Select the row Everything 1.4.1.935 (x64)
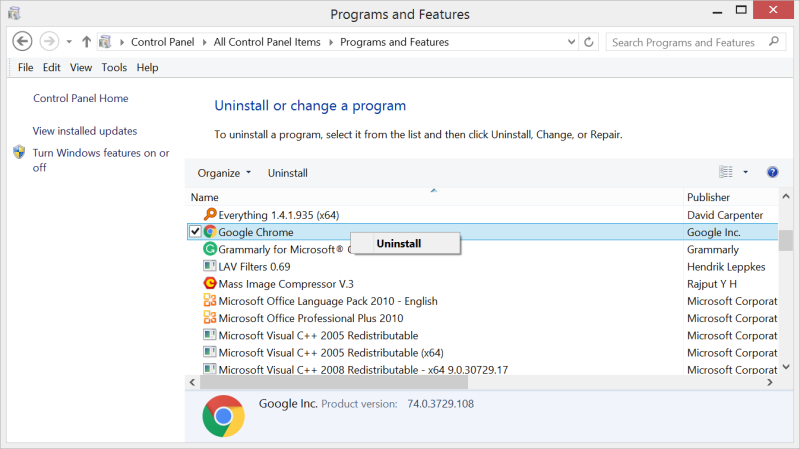800x449 pixels. coord(279,215)
